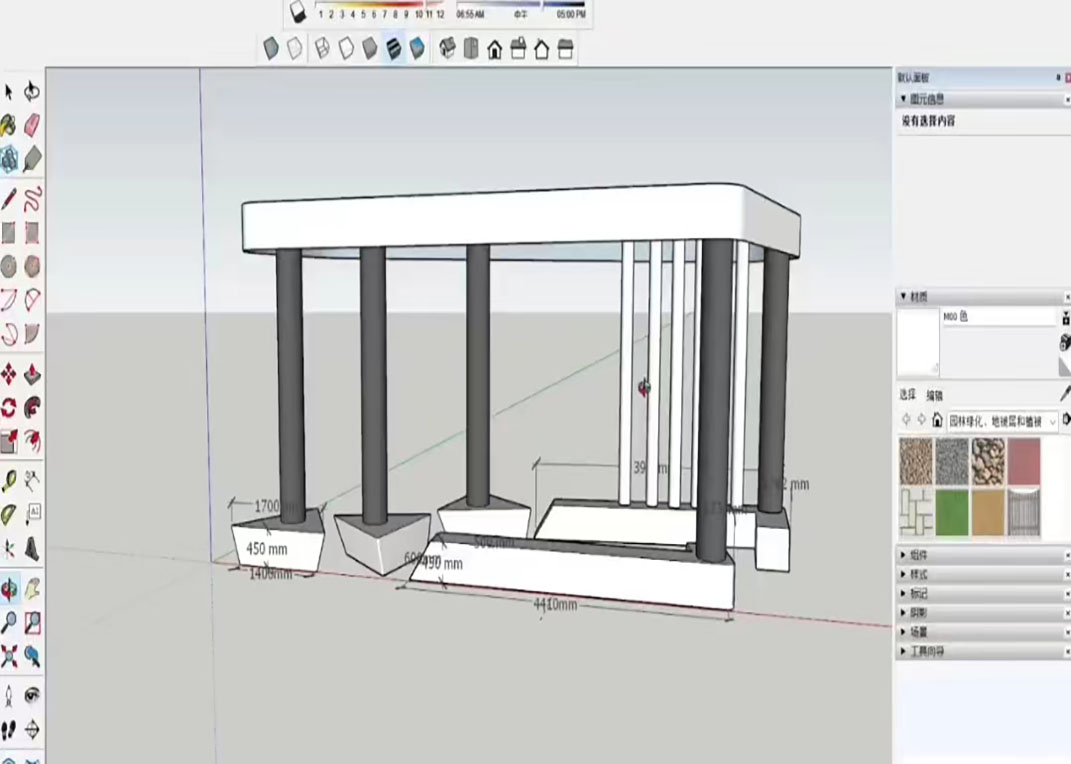Activate the Rectangle drawing tool

tap(9, 232)
